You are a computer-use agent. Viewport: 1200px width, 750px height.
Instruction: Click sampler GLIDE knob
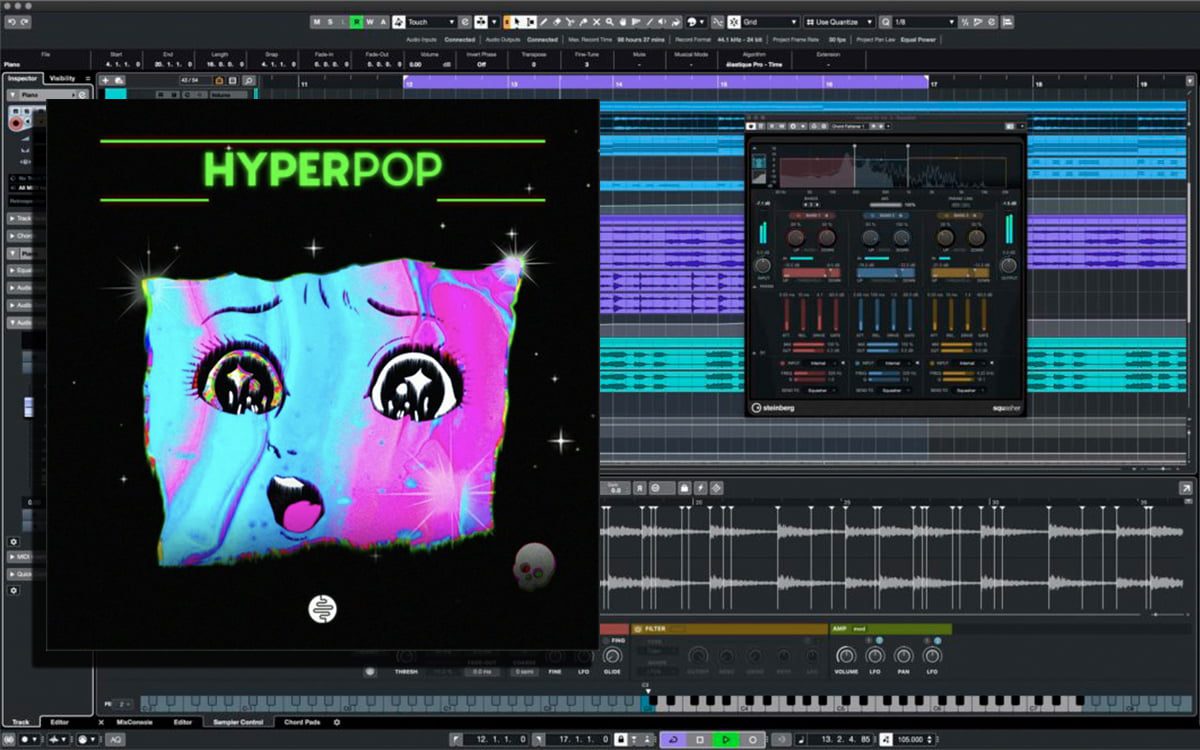click(x=612, y=656)
